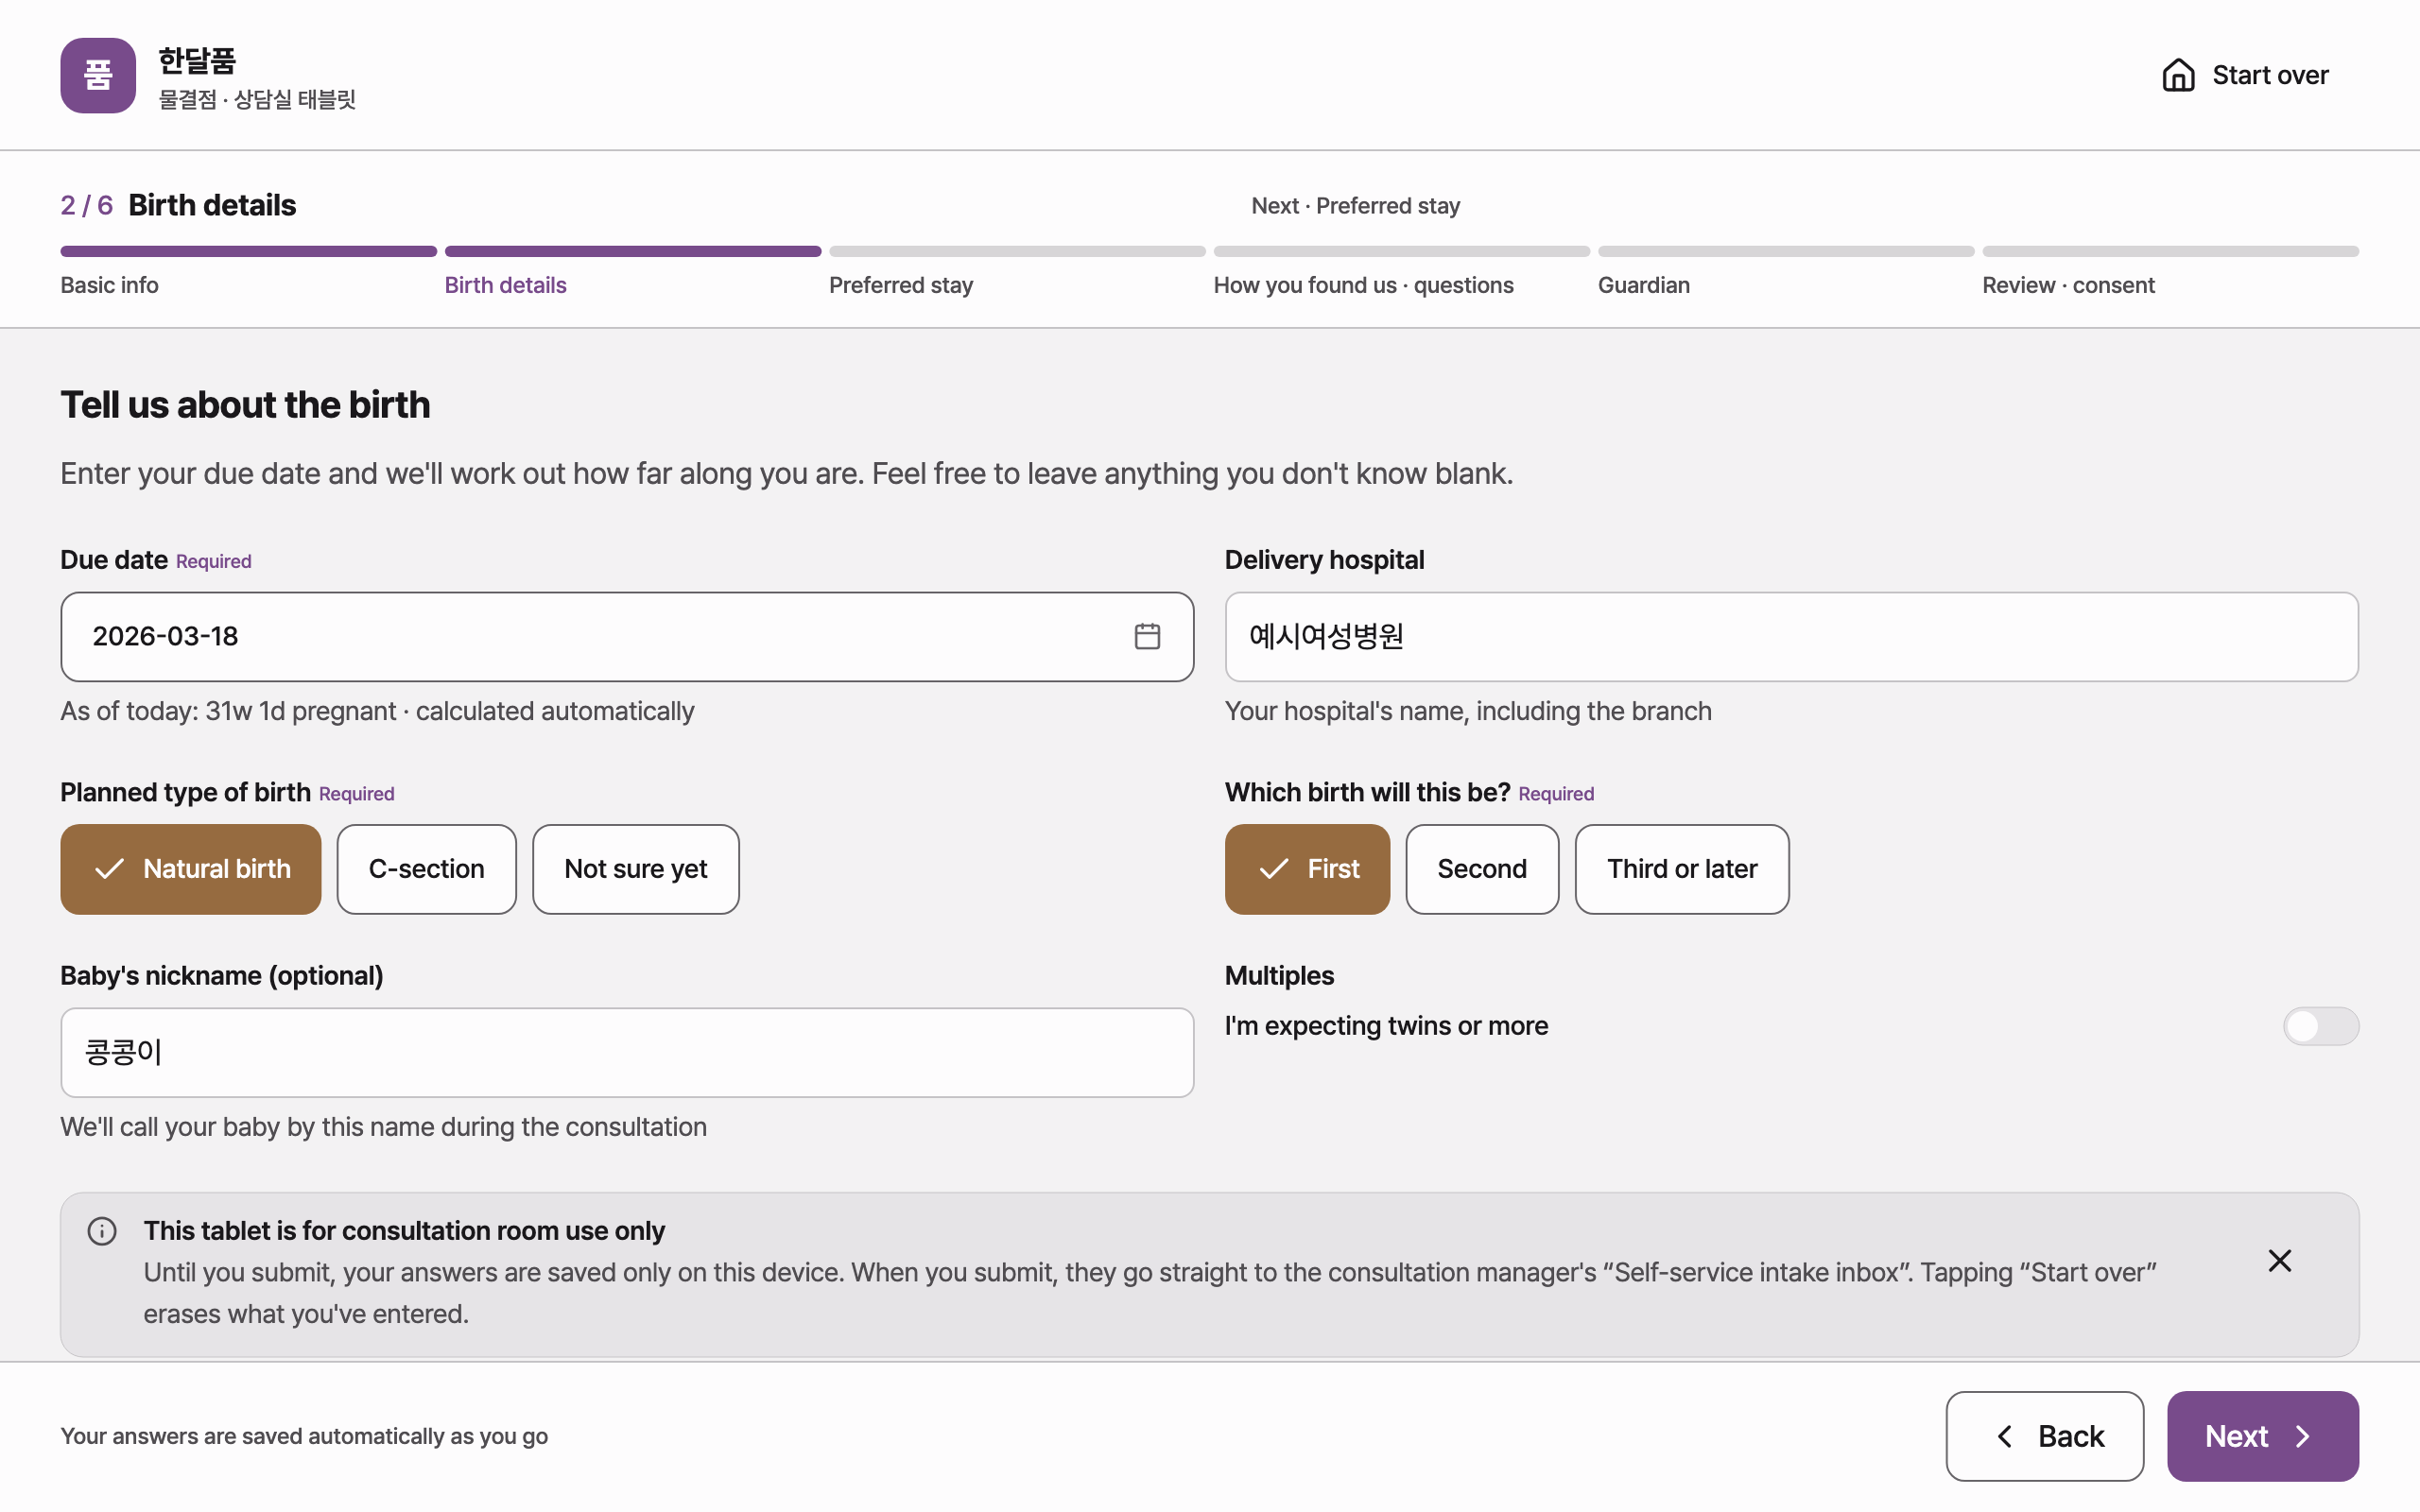2420x1512 pixels.
Task: Edit the Baby's nickname field
Action: 627,1052
